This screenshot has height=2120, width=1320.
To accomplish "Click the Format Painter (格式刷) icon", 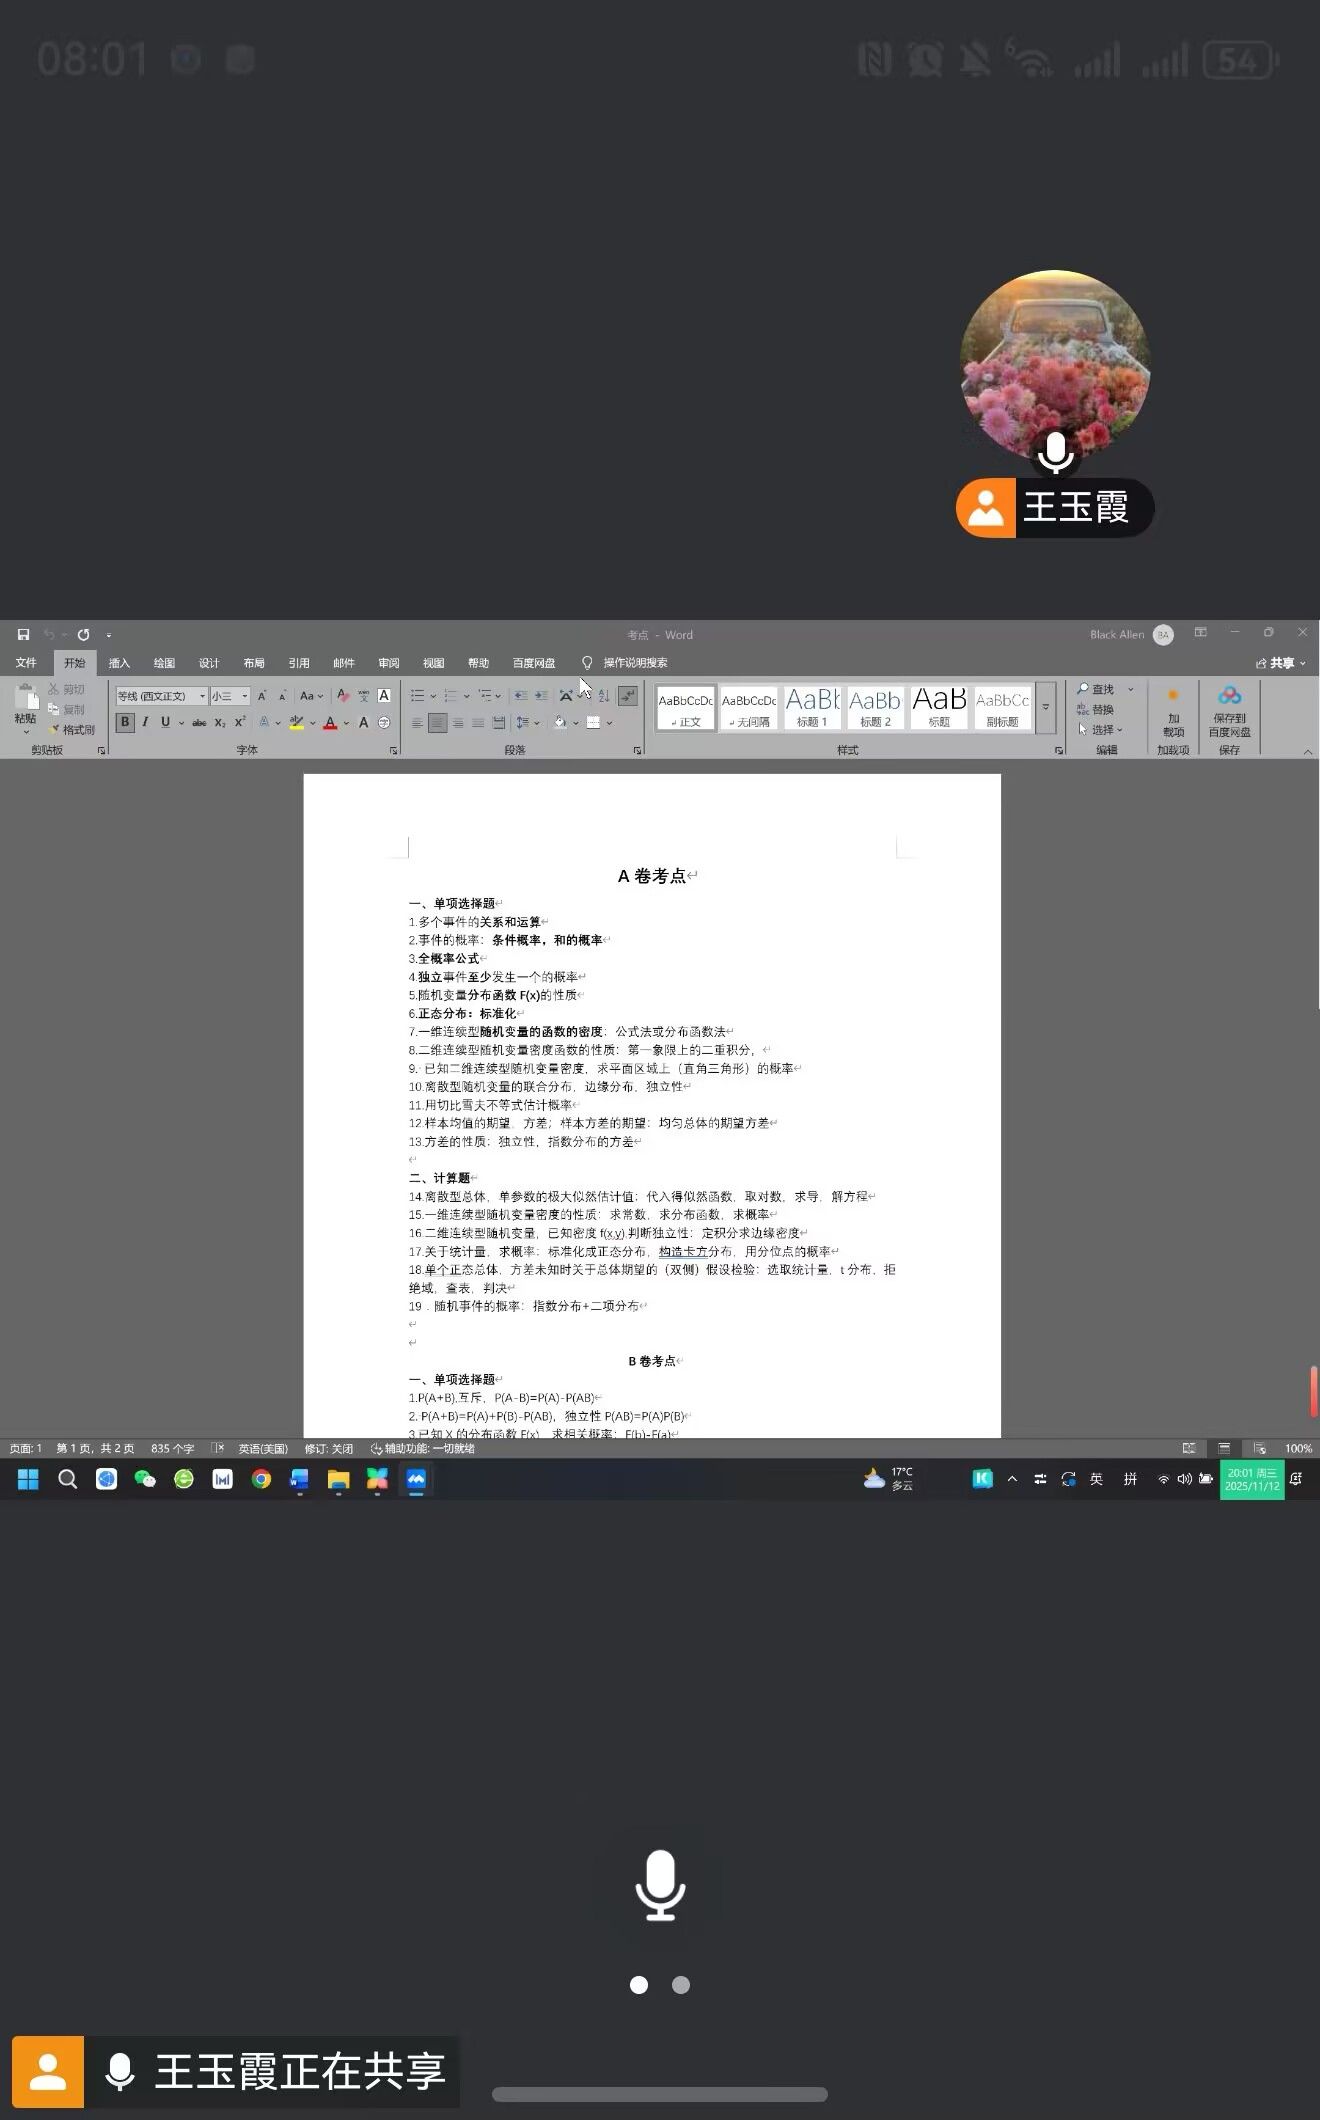I will coord(72,730).
